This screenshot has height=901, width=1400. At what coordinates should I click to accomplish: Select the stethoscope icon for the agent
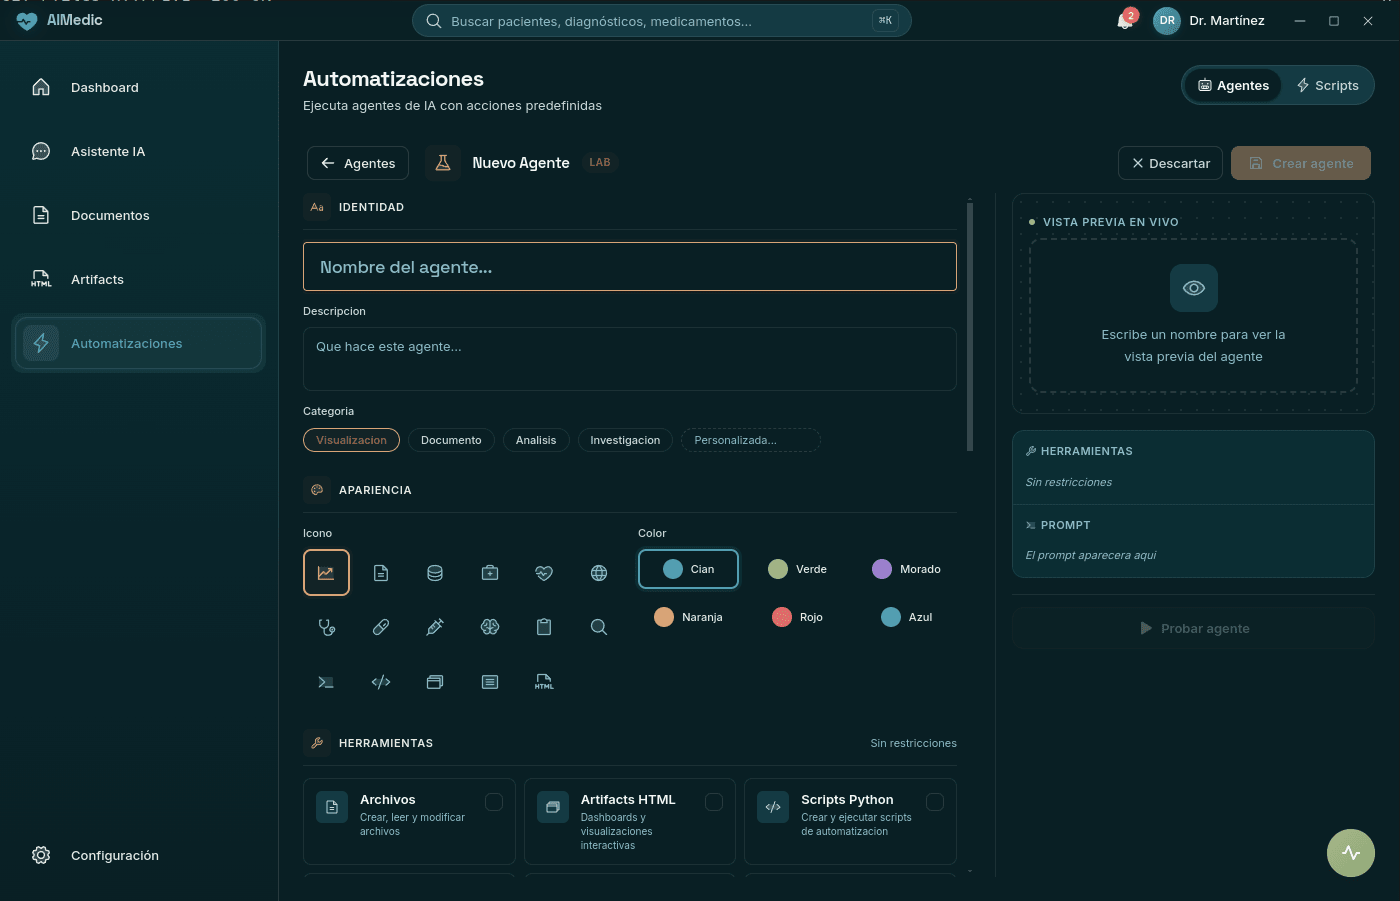click(x=326, y=627)
